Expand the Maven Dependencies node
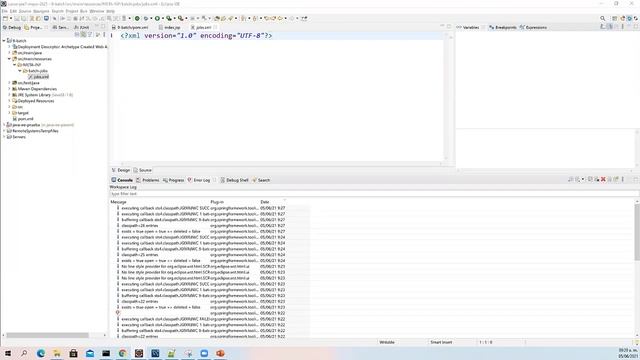 coord(9,89)
